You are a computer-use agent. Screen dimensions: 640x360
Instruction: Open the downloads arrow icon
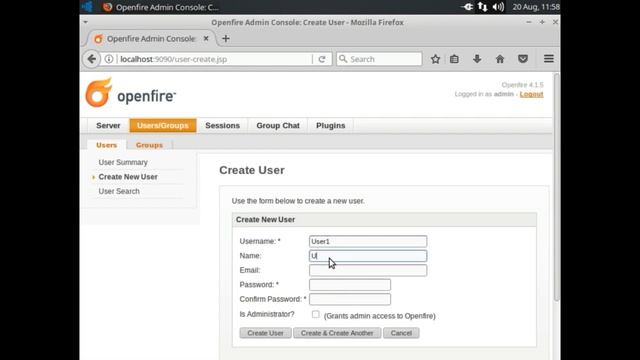[477, 59]
